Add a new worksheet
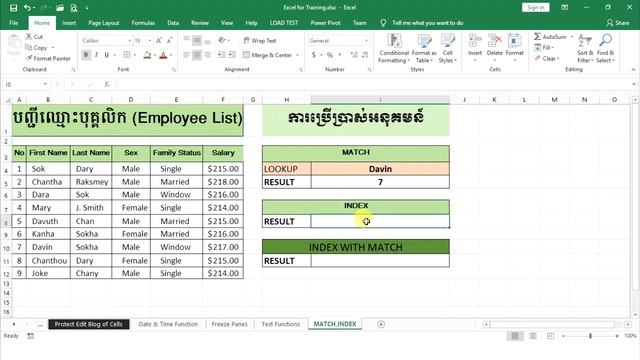This screenshot has height=360, width=640. [x=381, y=324]
